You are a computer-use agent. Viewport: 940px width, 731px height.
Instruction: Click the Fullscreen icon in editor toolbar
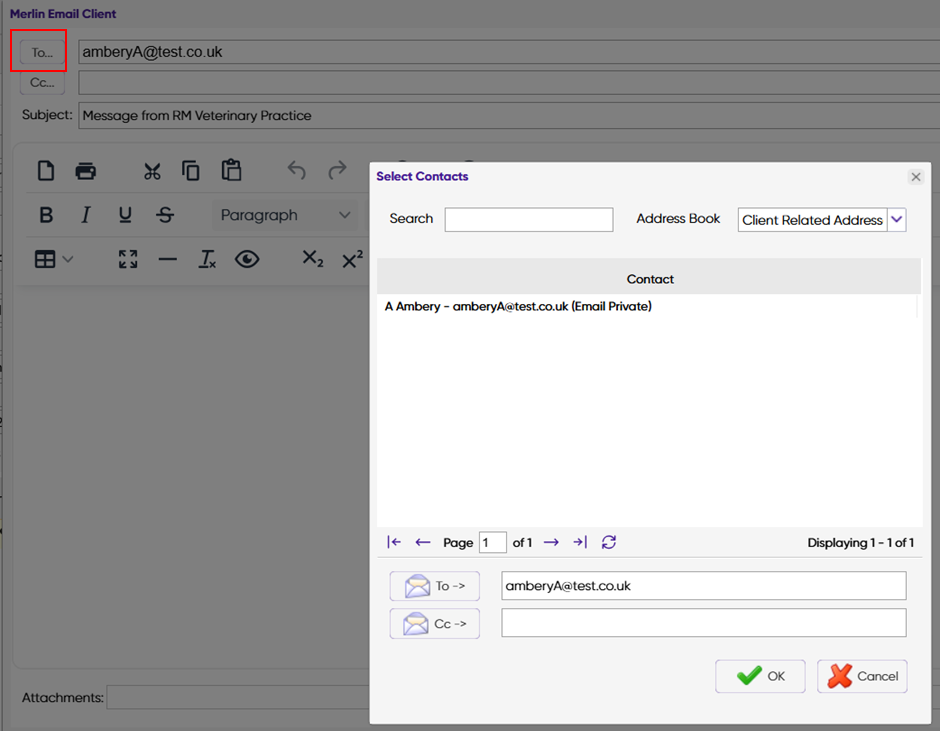[x=128, y=259]
